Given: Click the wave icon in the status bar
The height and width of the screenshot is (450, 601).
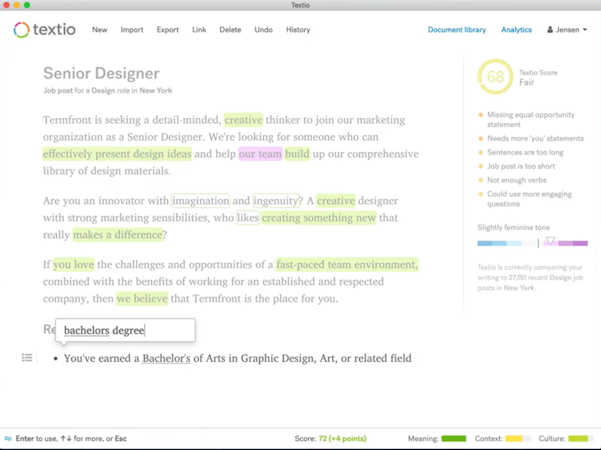Looking at the screenshot, I should 8,438.
